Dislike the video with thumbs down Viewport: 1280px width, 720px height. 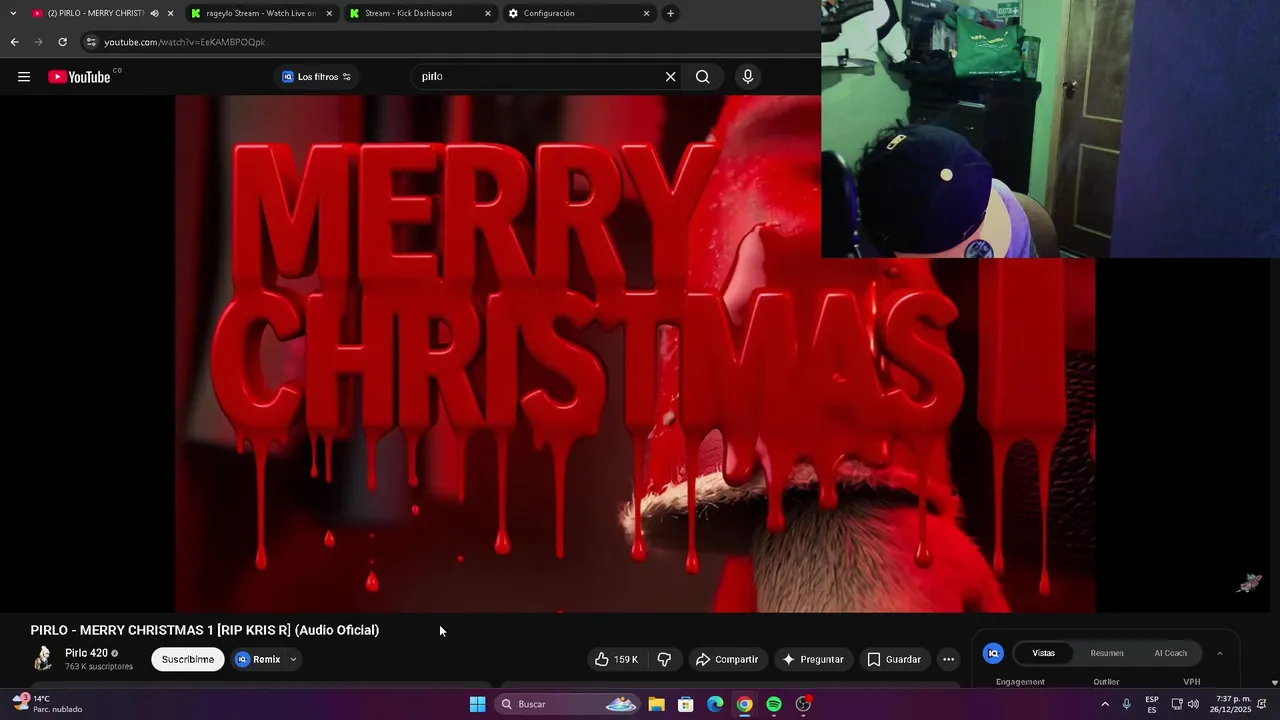point(664,659)
